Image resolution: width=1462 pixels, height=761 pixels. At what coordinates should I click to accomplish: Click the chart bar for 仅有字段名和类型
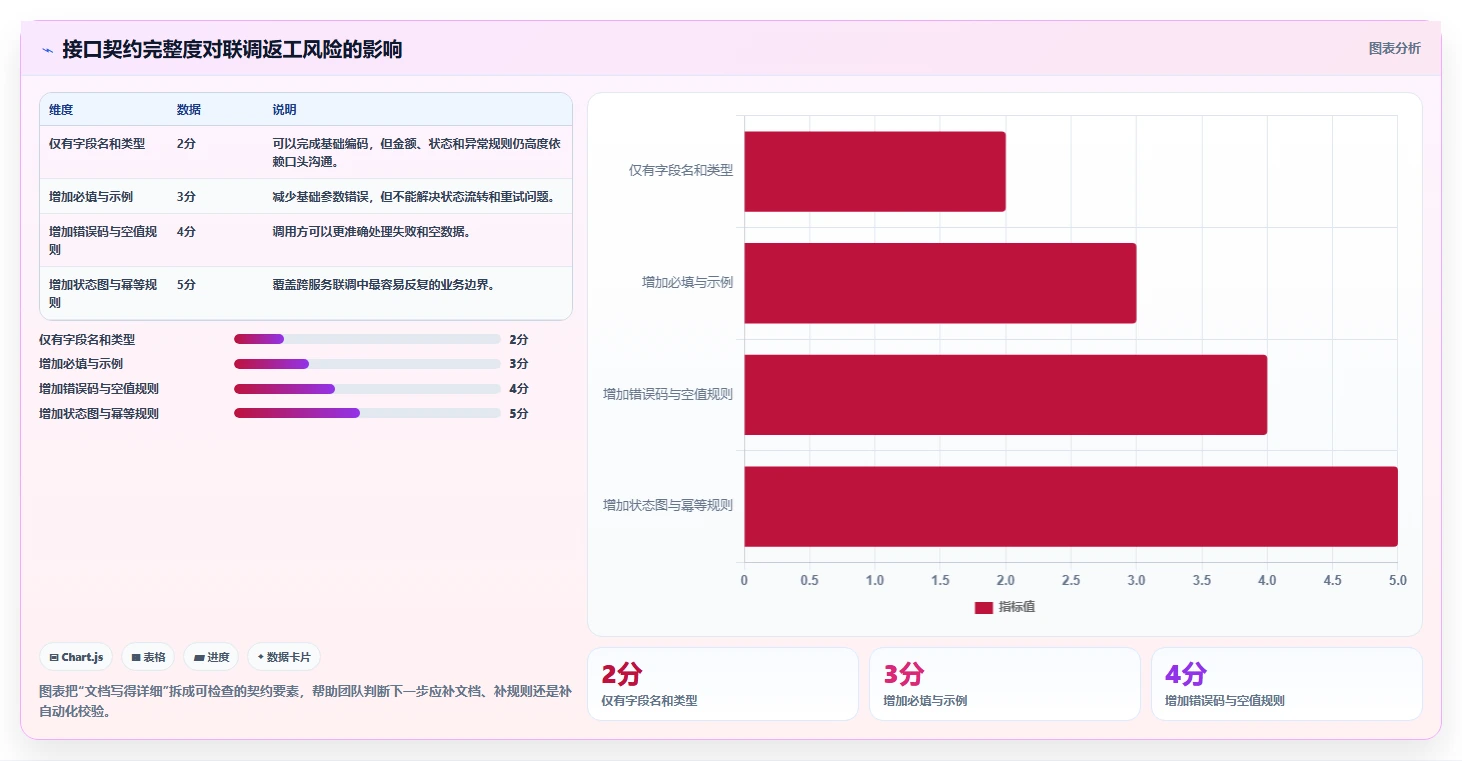pyautogui.click(x=875, y=171)
